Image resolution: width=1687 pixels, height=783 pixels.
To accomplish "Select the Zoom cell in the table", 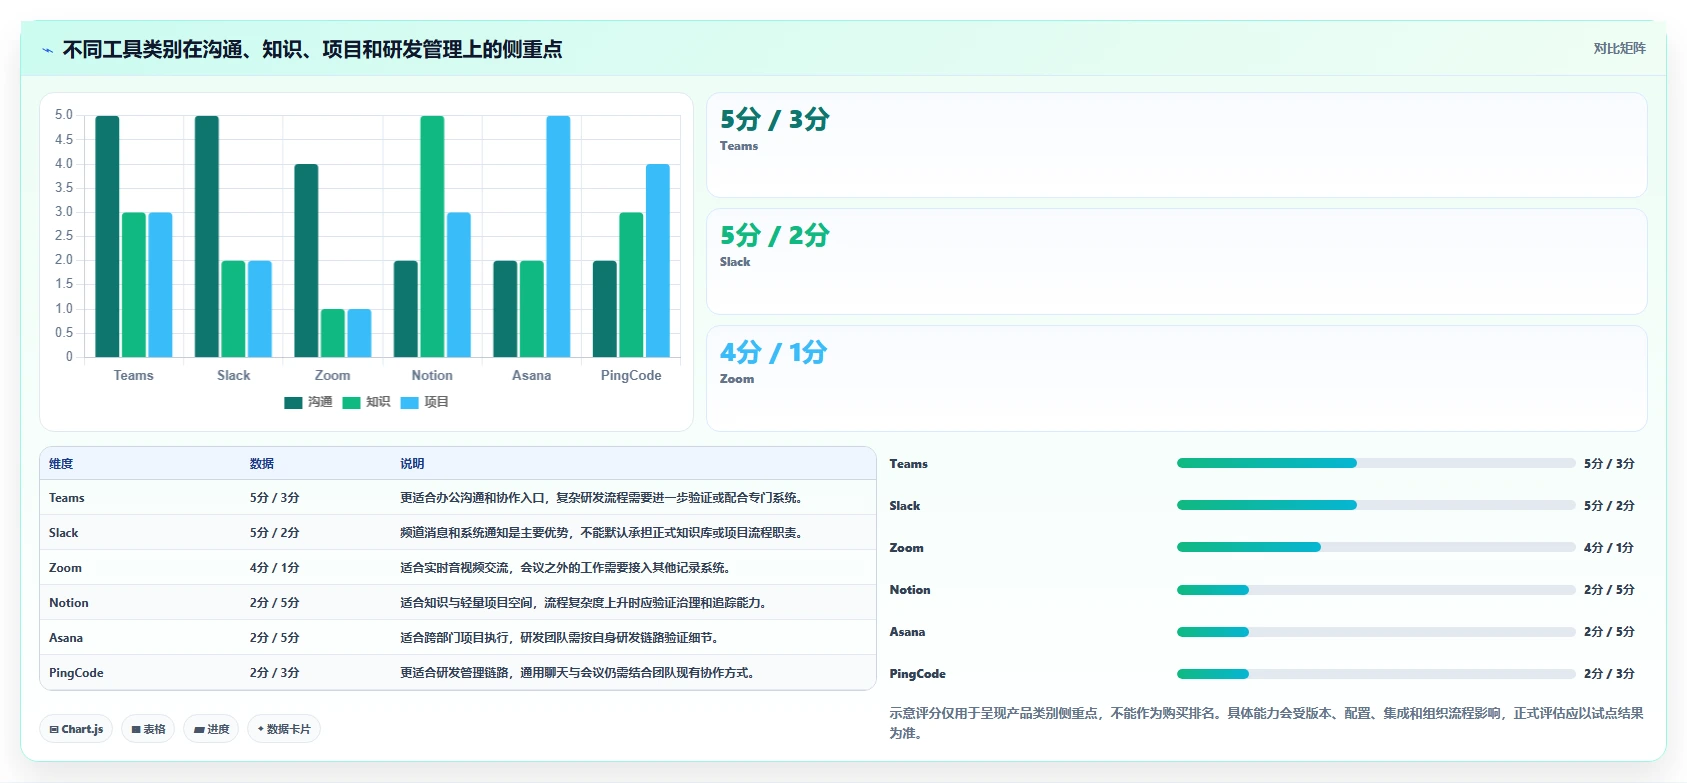I will (x=66, y=568).
